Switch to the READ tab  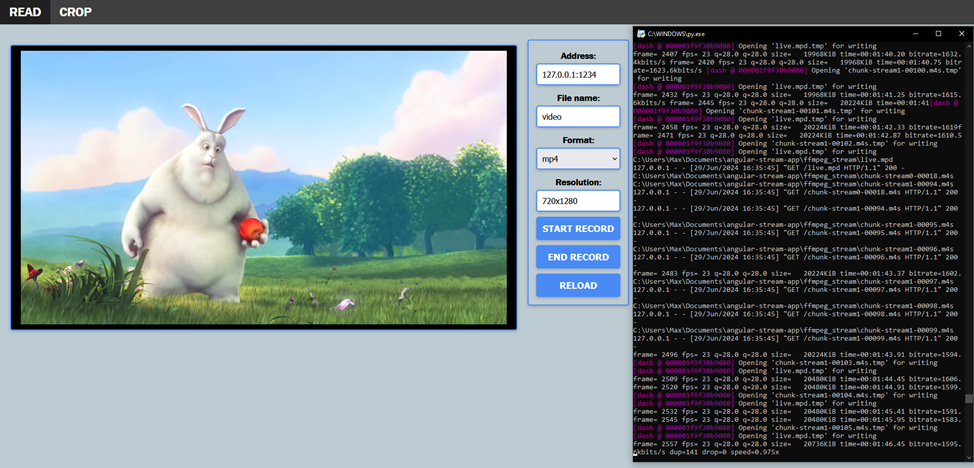[25, 12]
